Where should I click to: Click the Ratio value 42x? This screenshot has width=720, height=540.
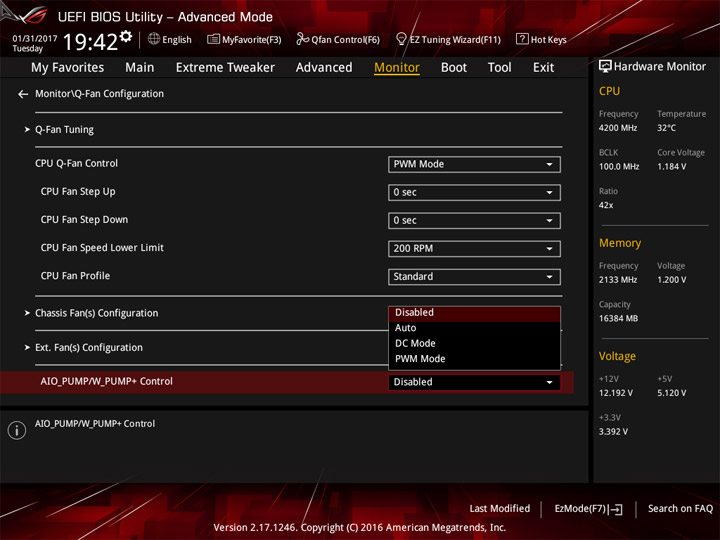click(606, 205)
